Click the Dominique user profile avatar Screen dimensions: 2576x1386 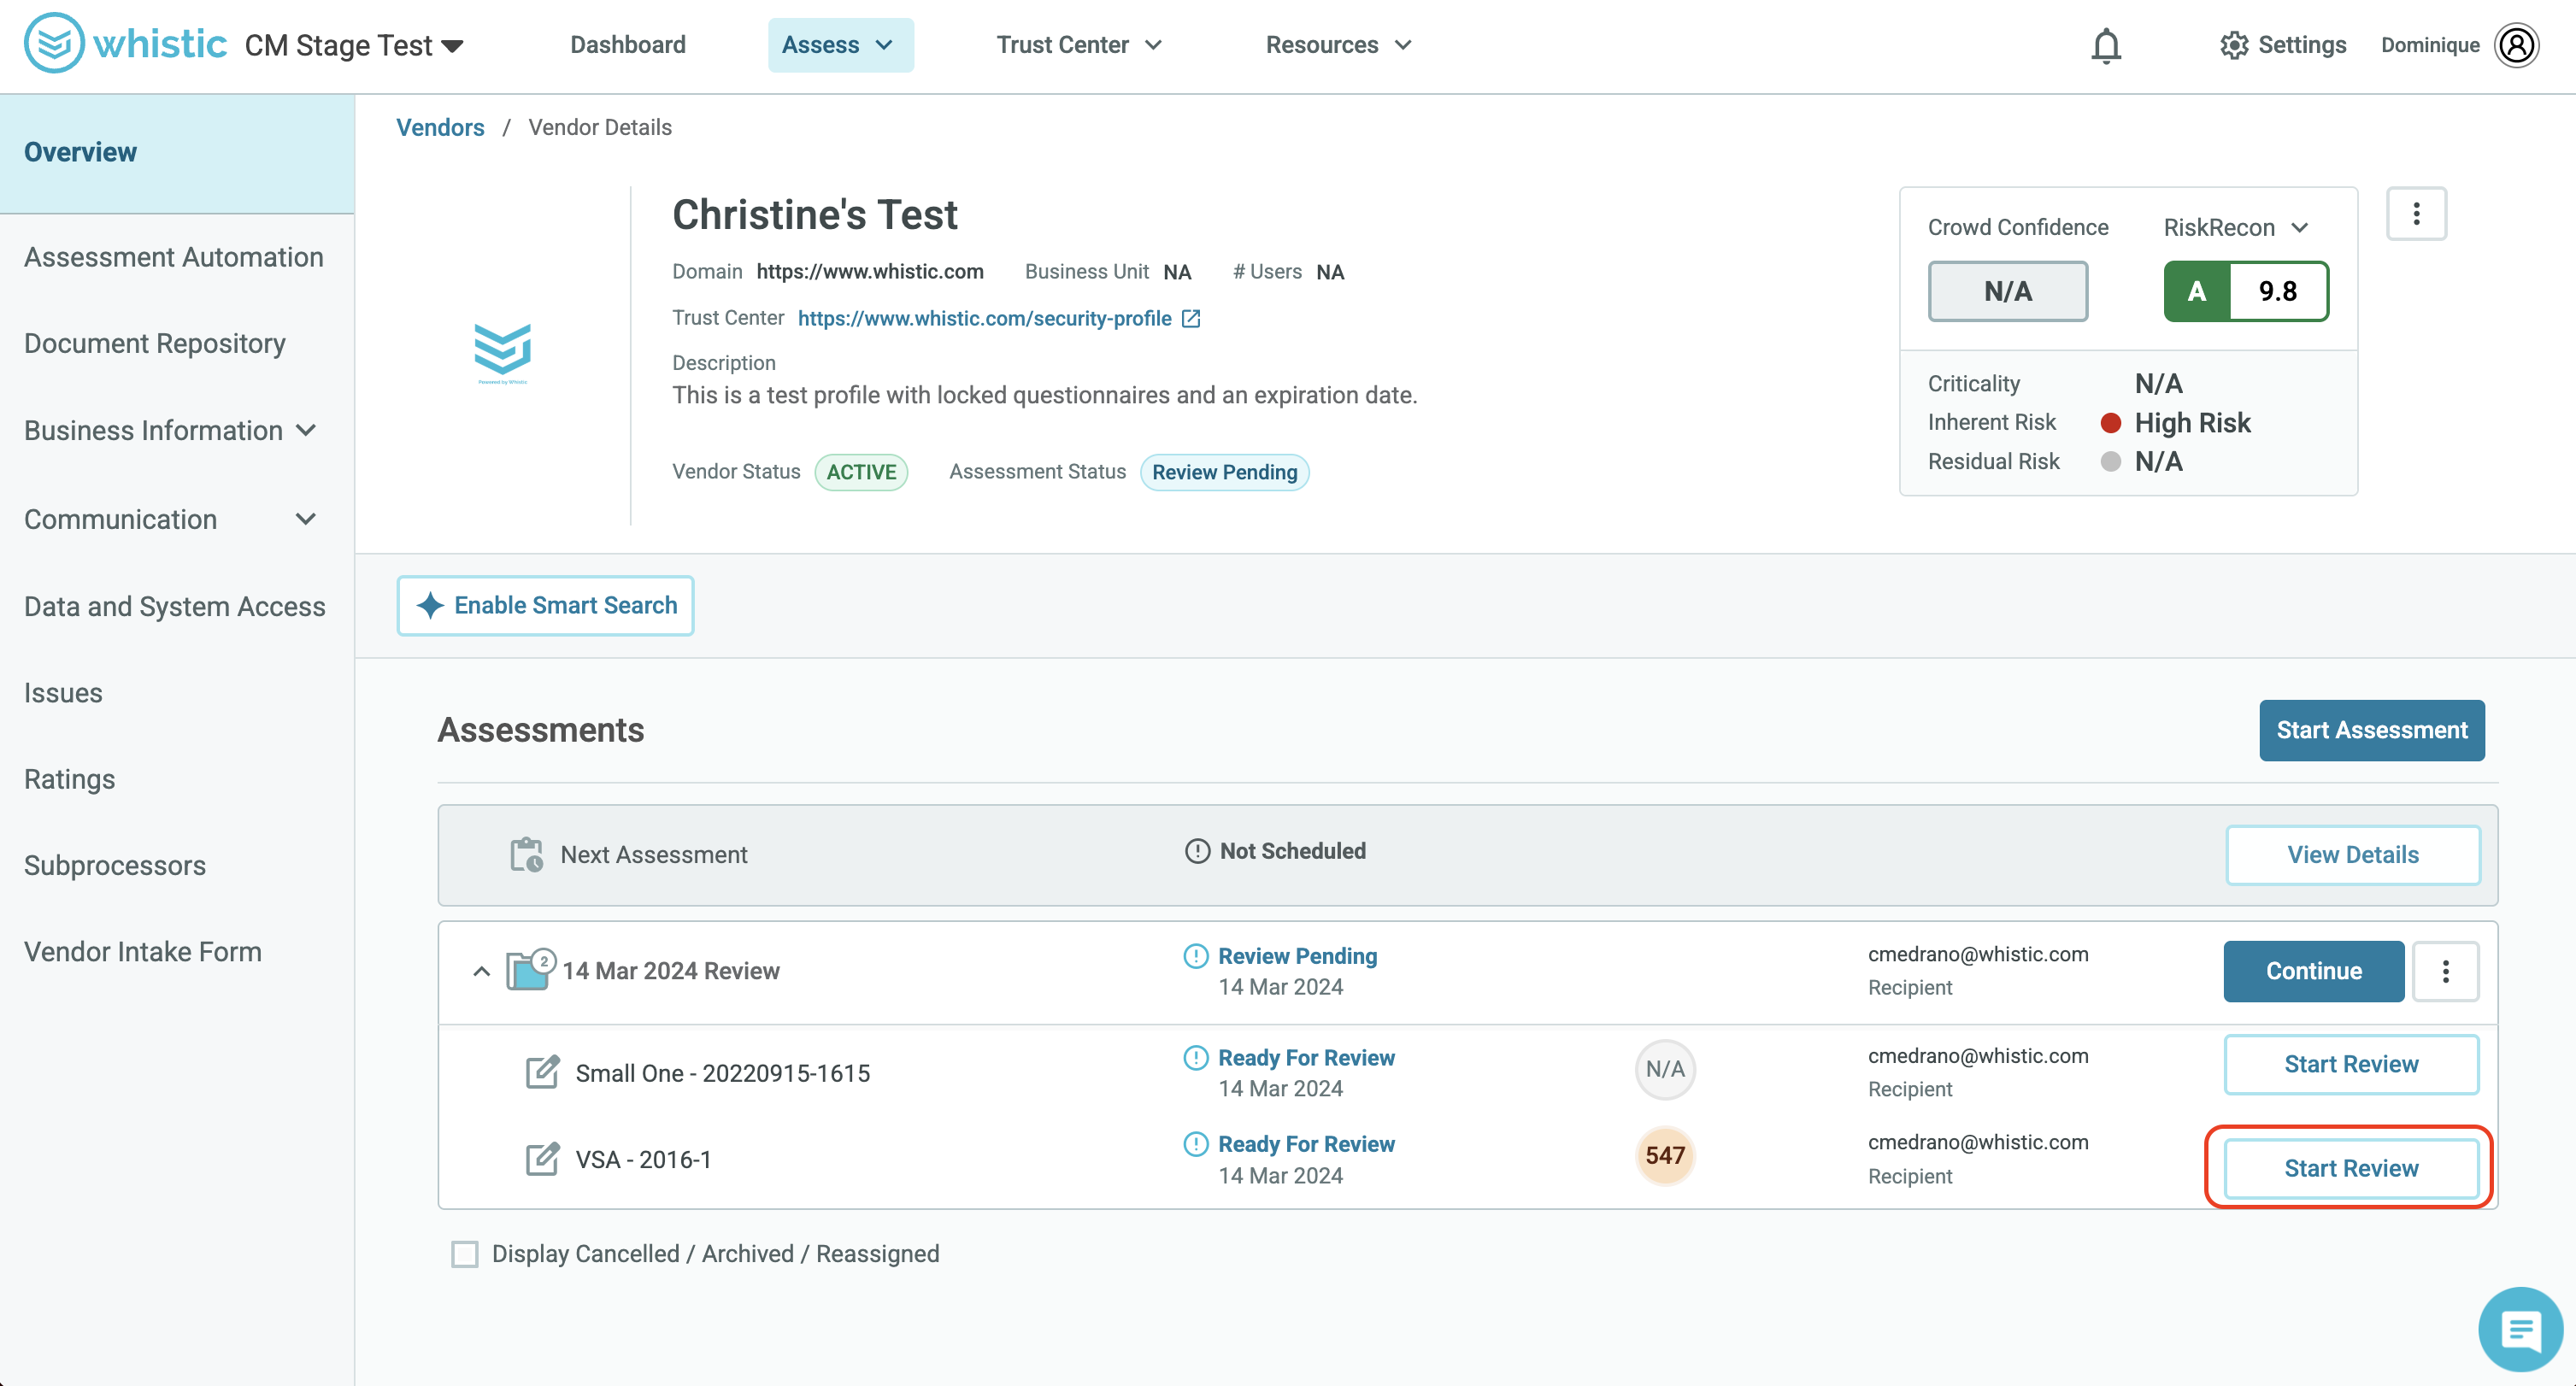point(2516,45)
